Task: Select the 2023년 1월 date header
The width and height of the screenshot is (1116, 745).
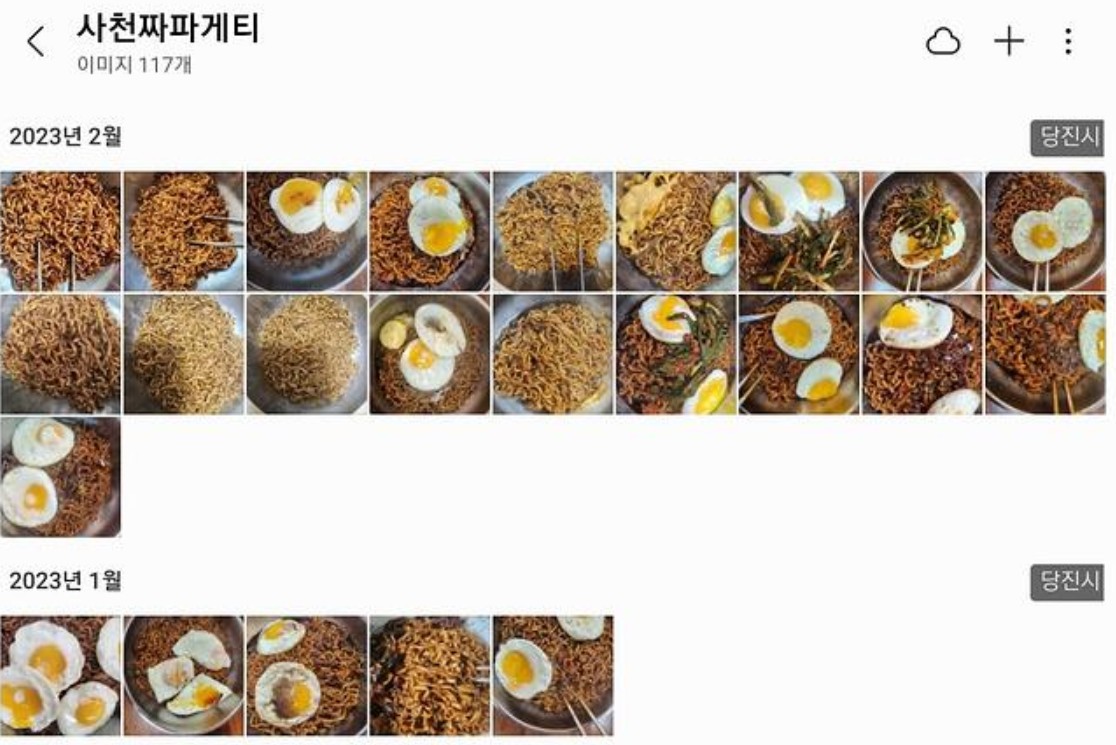Action: (65, 581)
